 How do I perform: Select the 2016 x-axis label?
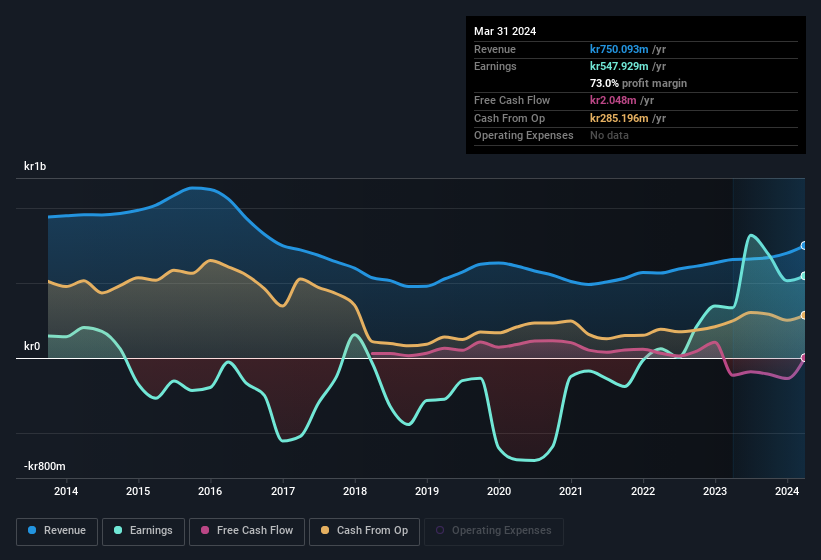(x=210, y=491)
